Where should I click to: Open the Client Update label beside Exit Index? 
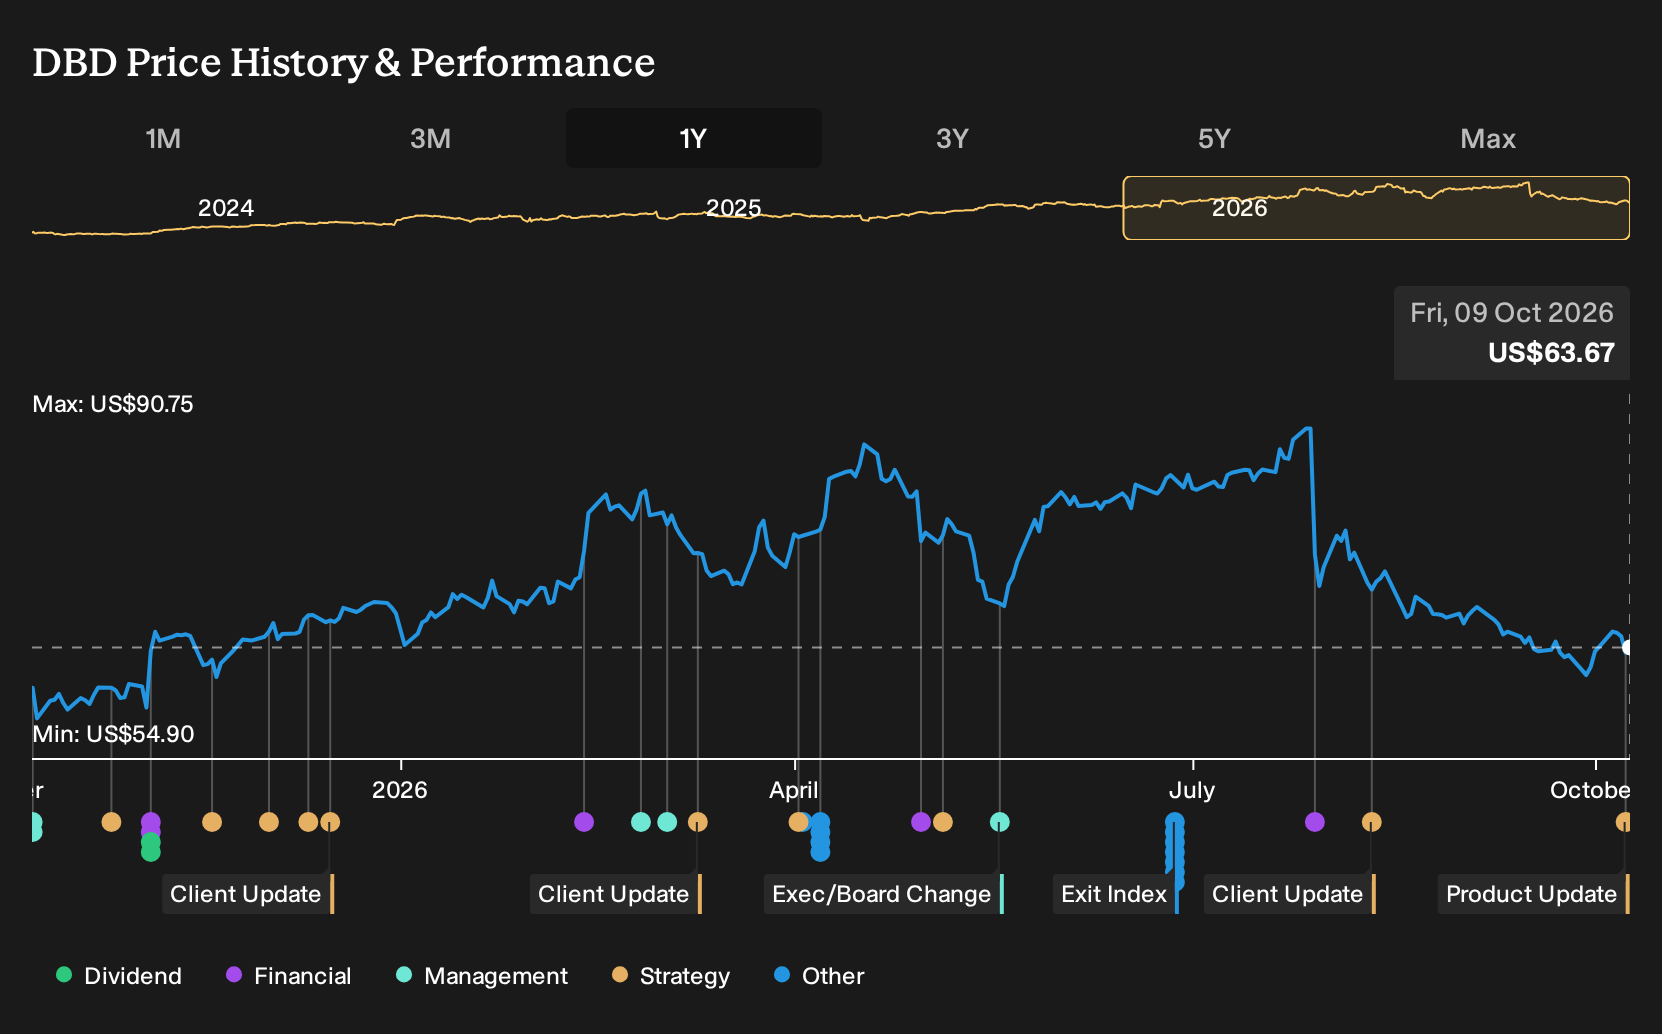(x=1290, y=894)
